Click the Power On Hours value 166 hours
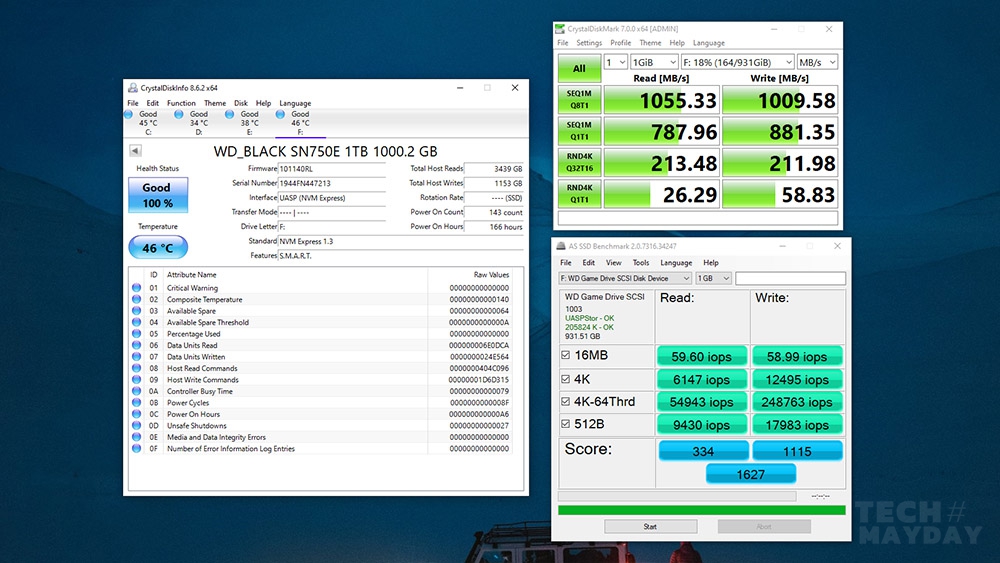 pyautogui.click(x=494, y=226)
